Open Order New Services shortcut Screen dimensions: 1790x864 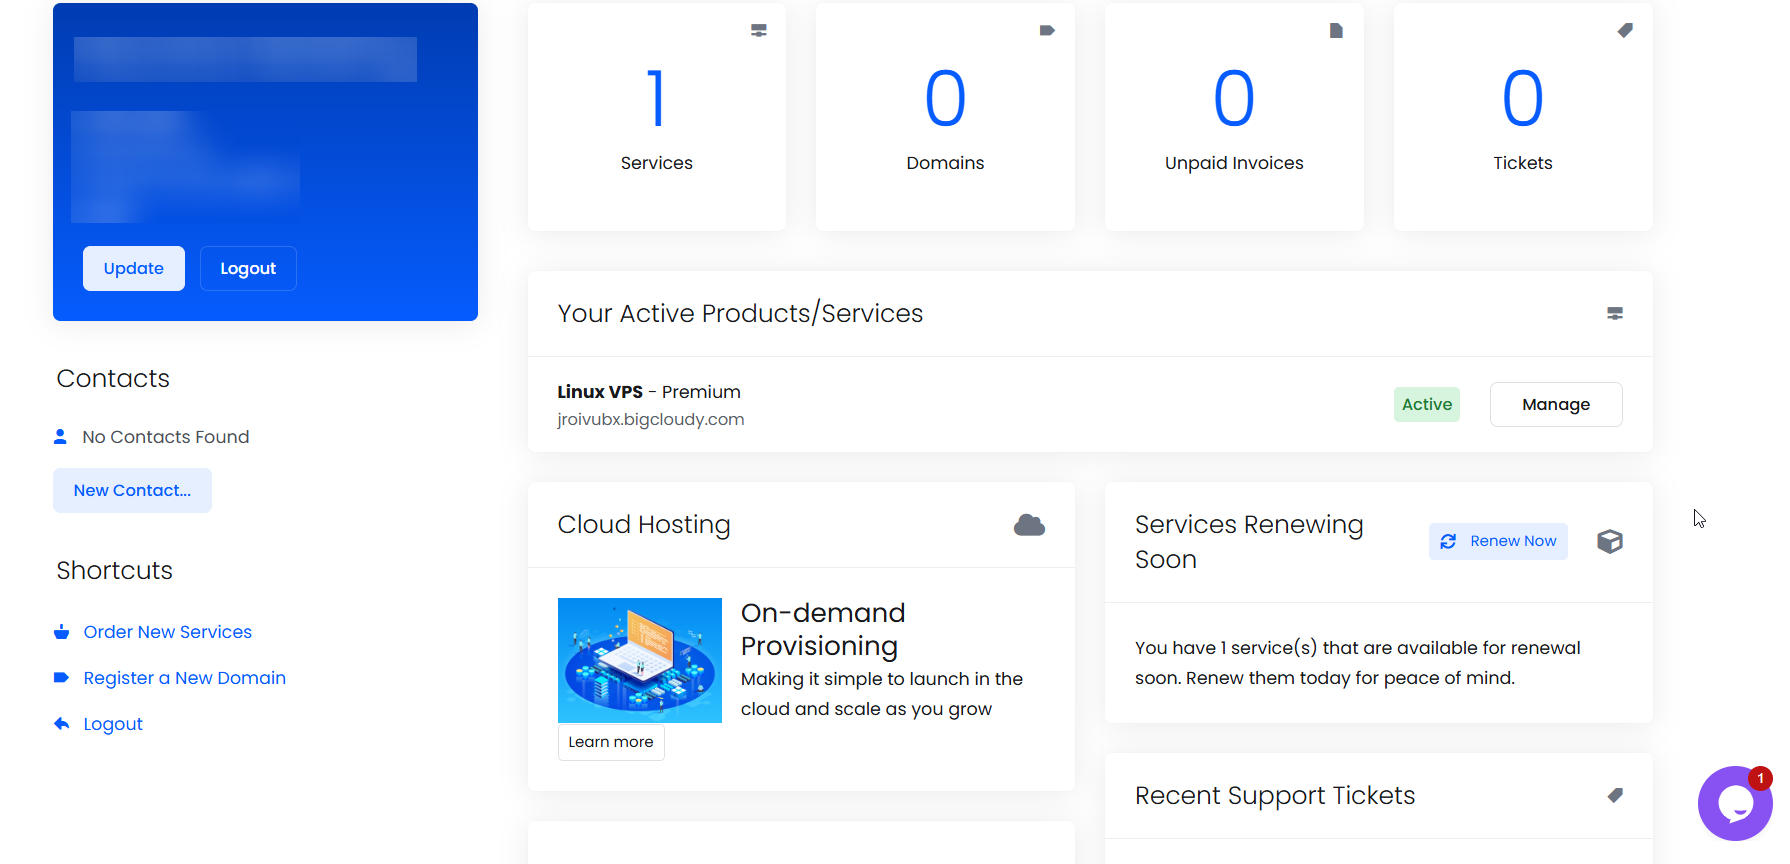click(x=168, y=632)
